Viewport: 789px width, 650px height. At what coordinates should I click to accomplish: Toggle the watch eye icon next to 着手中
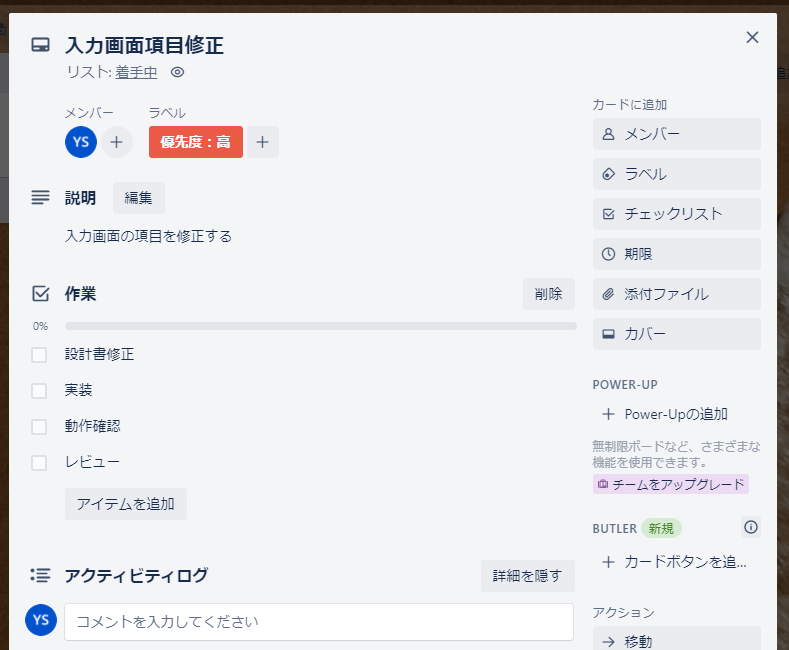point(177,72)
